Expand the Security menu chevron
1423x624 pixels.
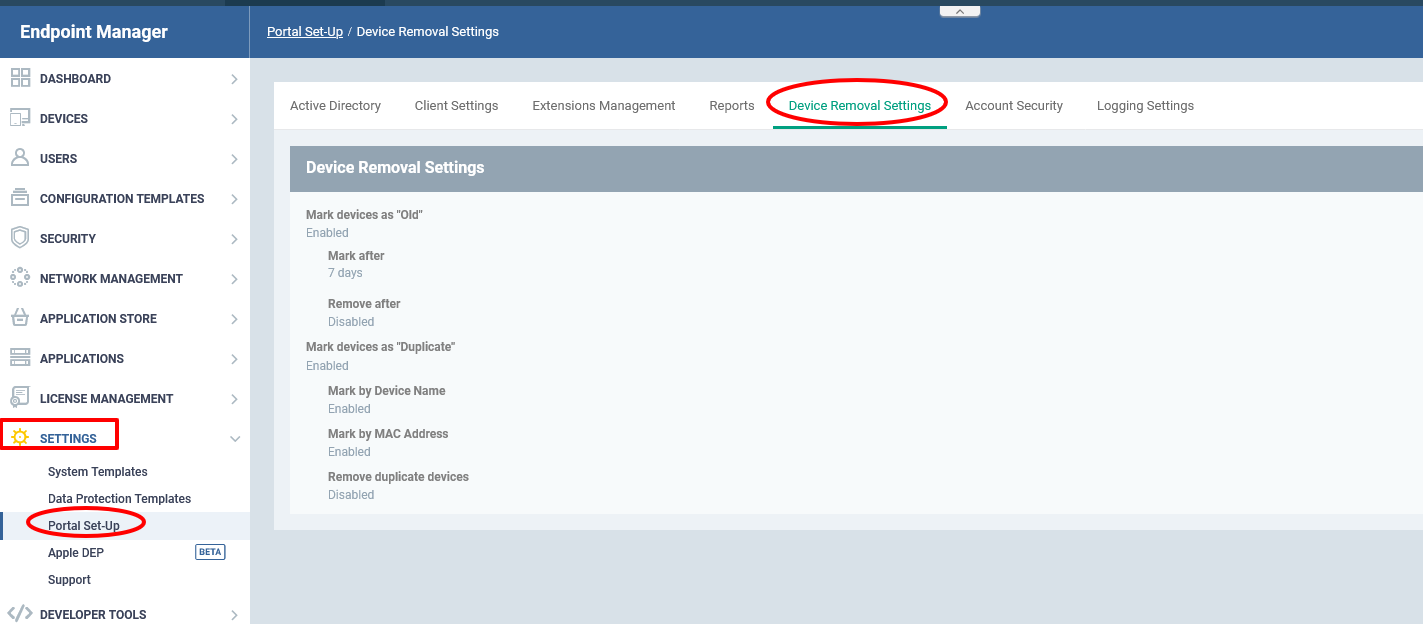coord(234,239)
